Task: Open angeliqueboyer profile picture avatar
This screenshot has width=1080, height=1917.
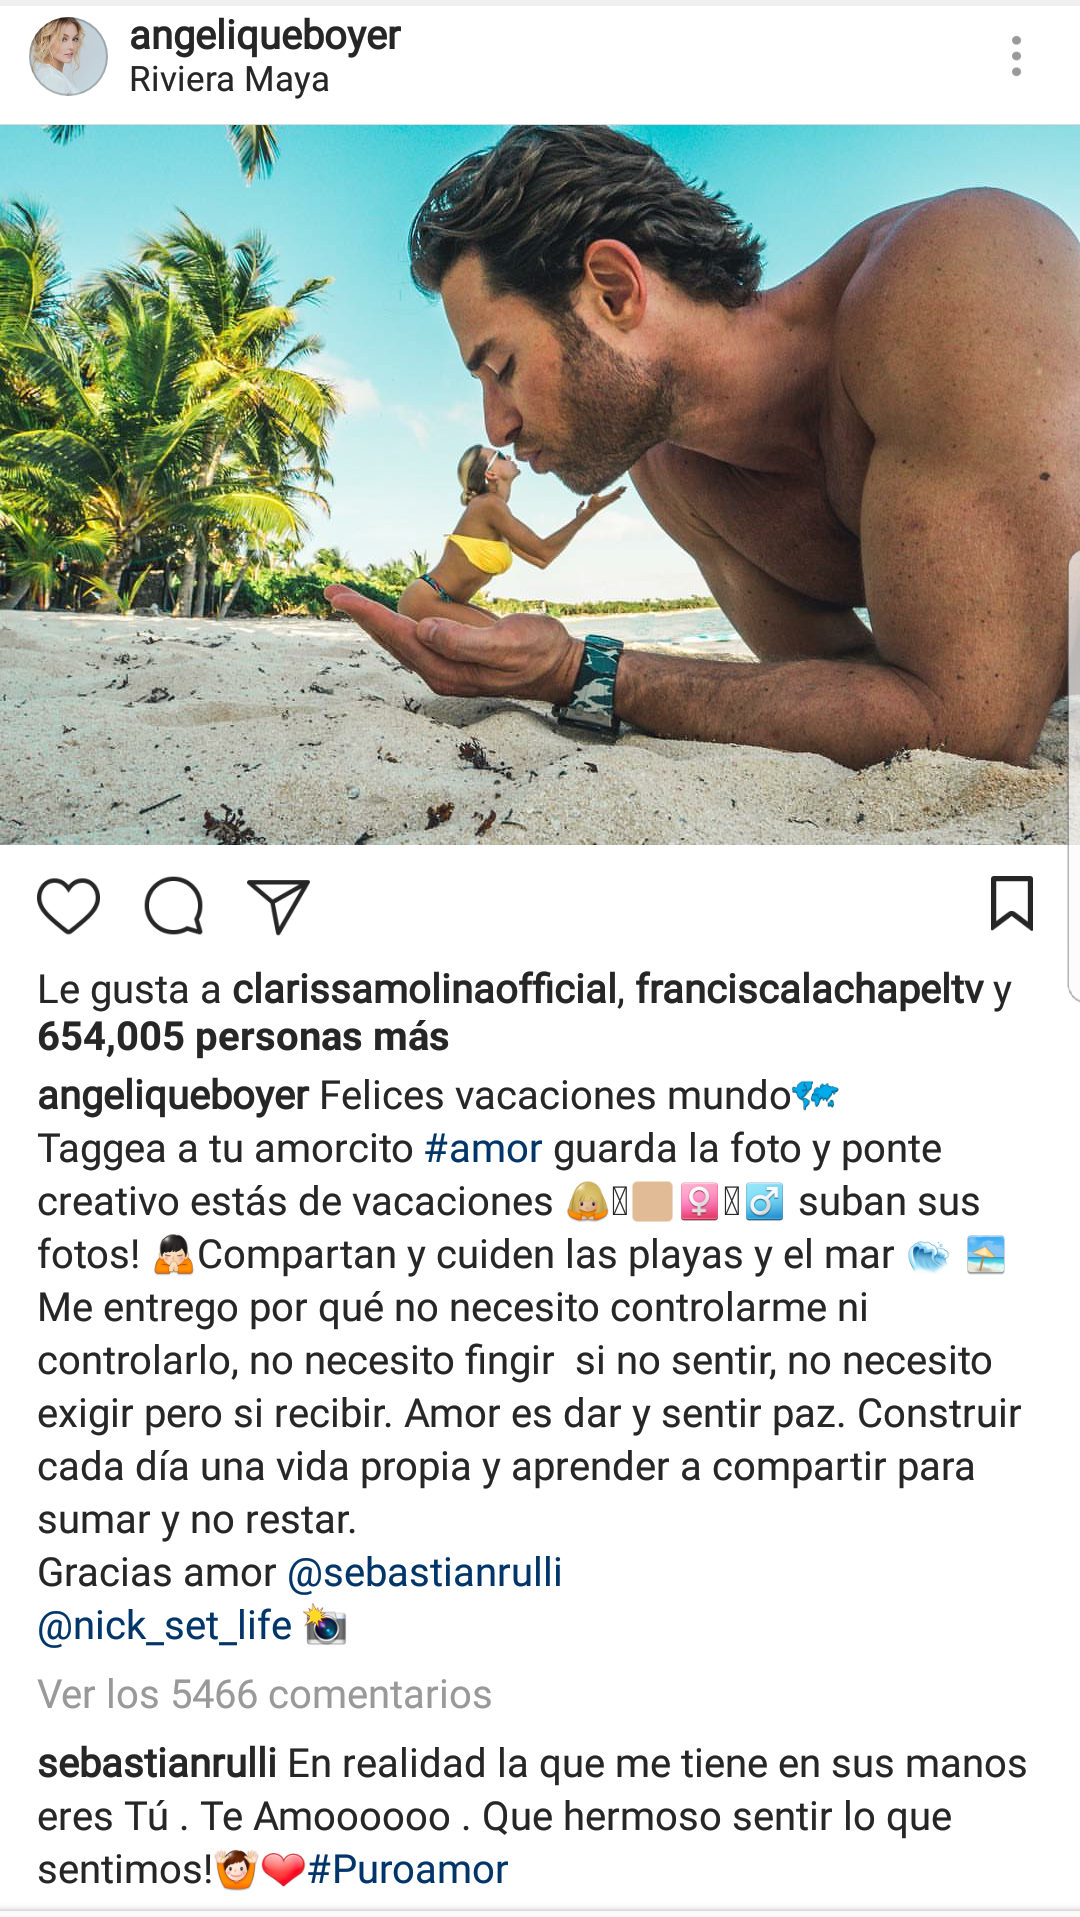Action: 68,56
